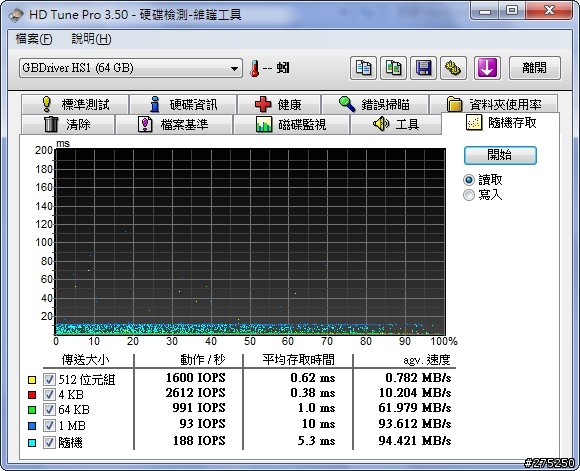
Task: Click the 動作 / 秒 column header
Action: point(203,360)
